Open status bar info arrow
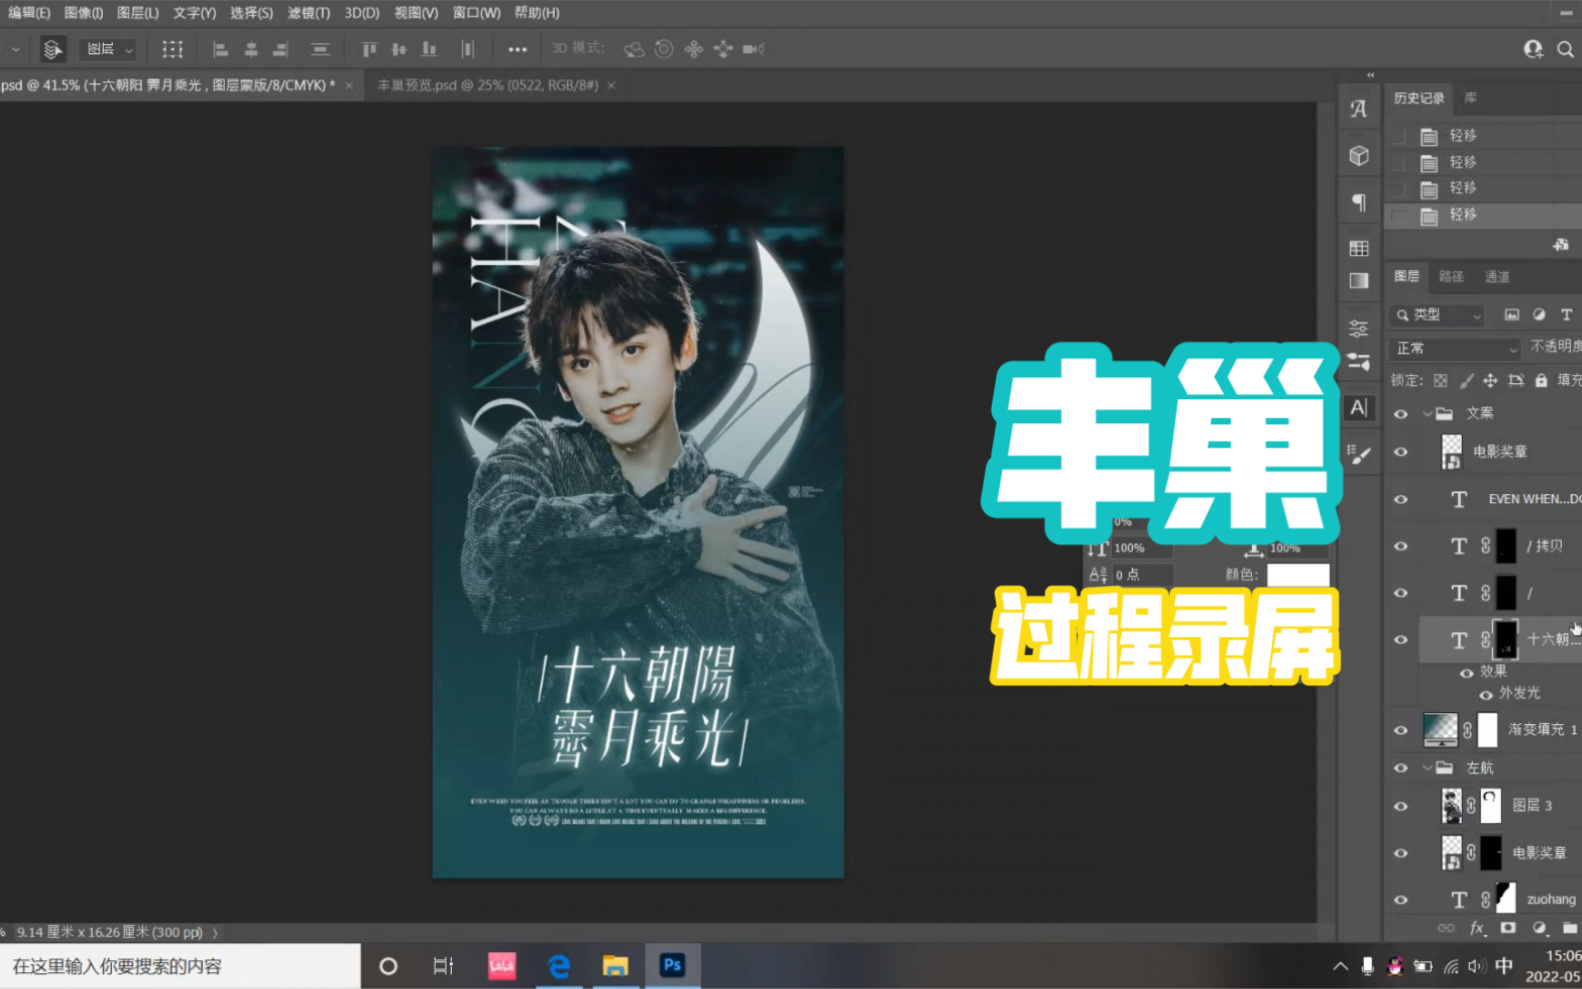Viewport: 1582px width, 989px height. [x=215, y=932]
